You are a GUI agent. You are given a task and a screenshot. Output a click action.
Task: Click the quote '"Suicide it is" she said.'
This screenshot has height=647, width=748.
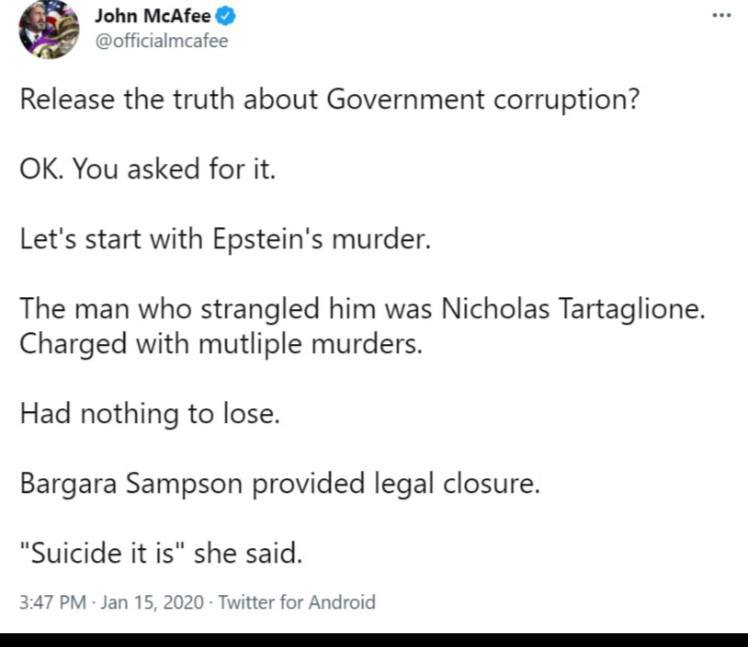161,552
